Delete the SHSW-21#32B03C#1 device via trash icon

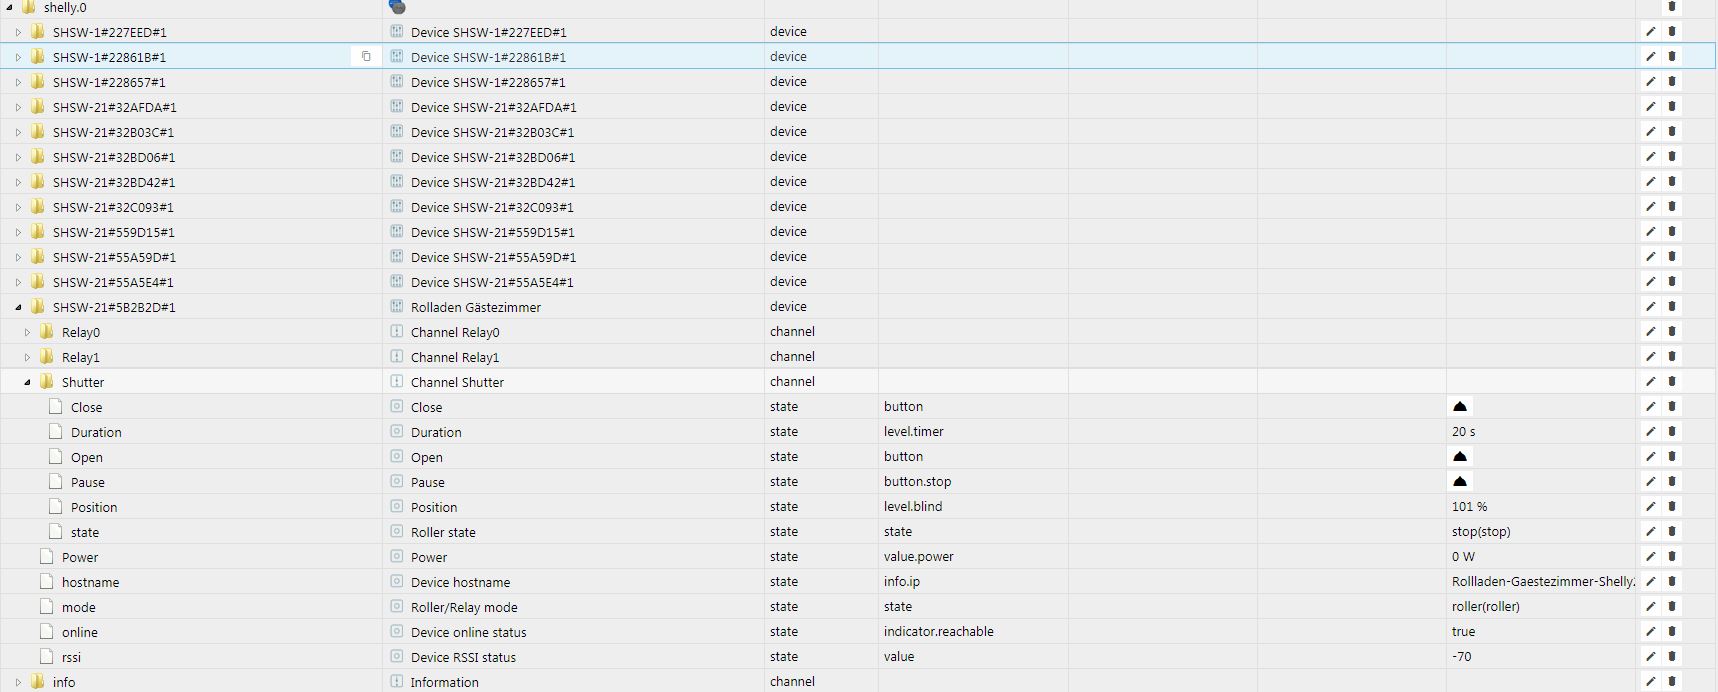coord(1671,132)
